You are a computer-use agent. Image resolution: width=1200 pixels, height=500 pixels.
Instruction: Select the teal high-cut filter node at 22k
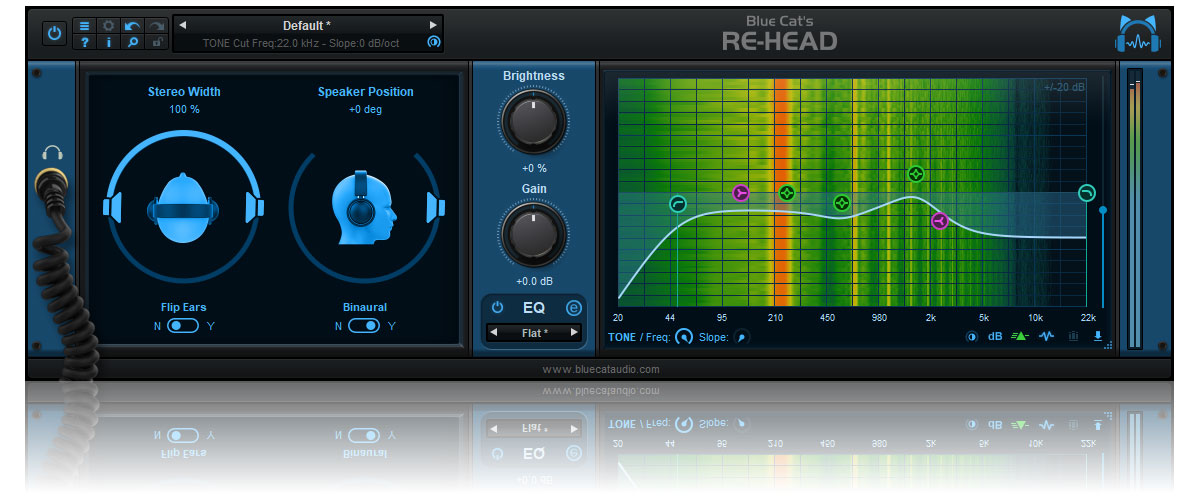1086,193
